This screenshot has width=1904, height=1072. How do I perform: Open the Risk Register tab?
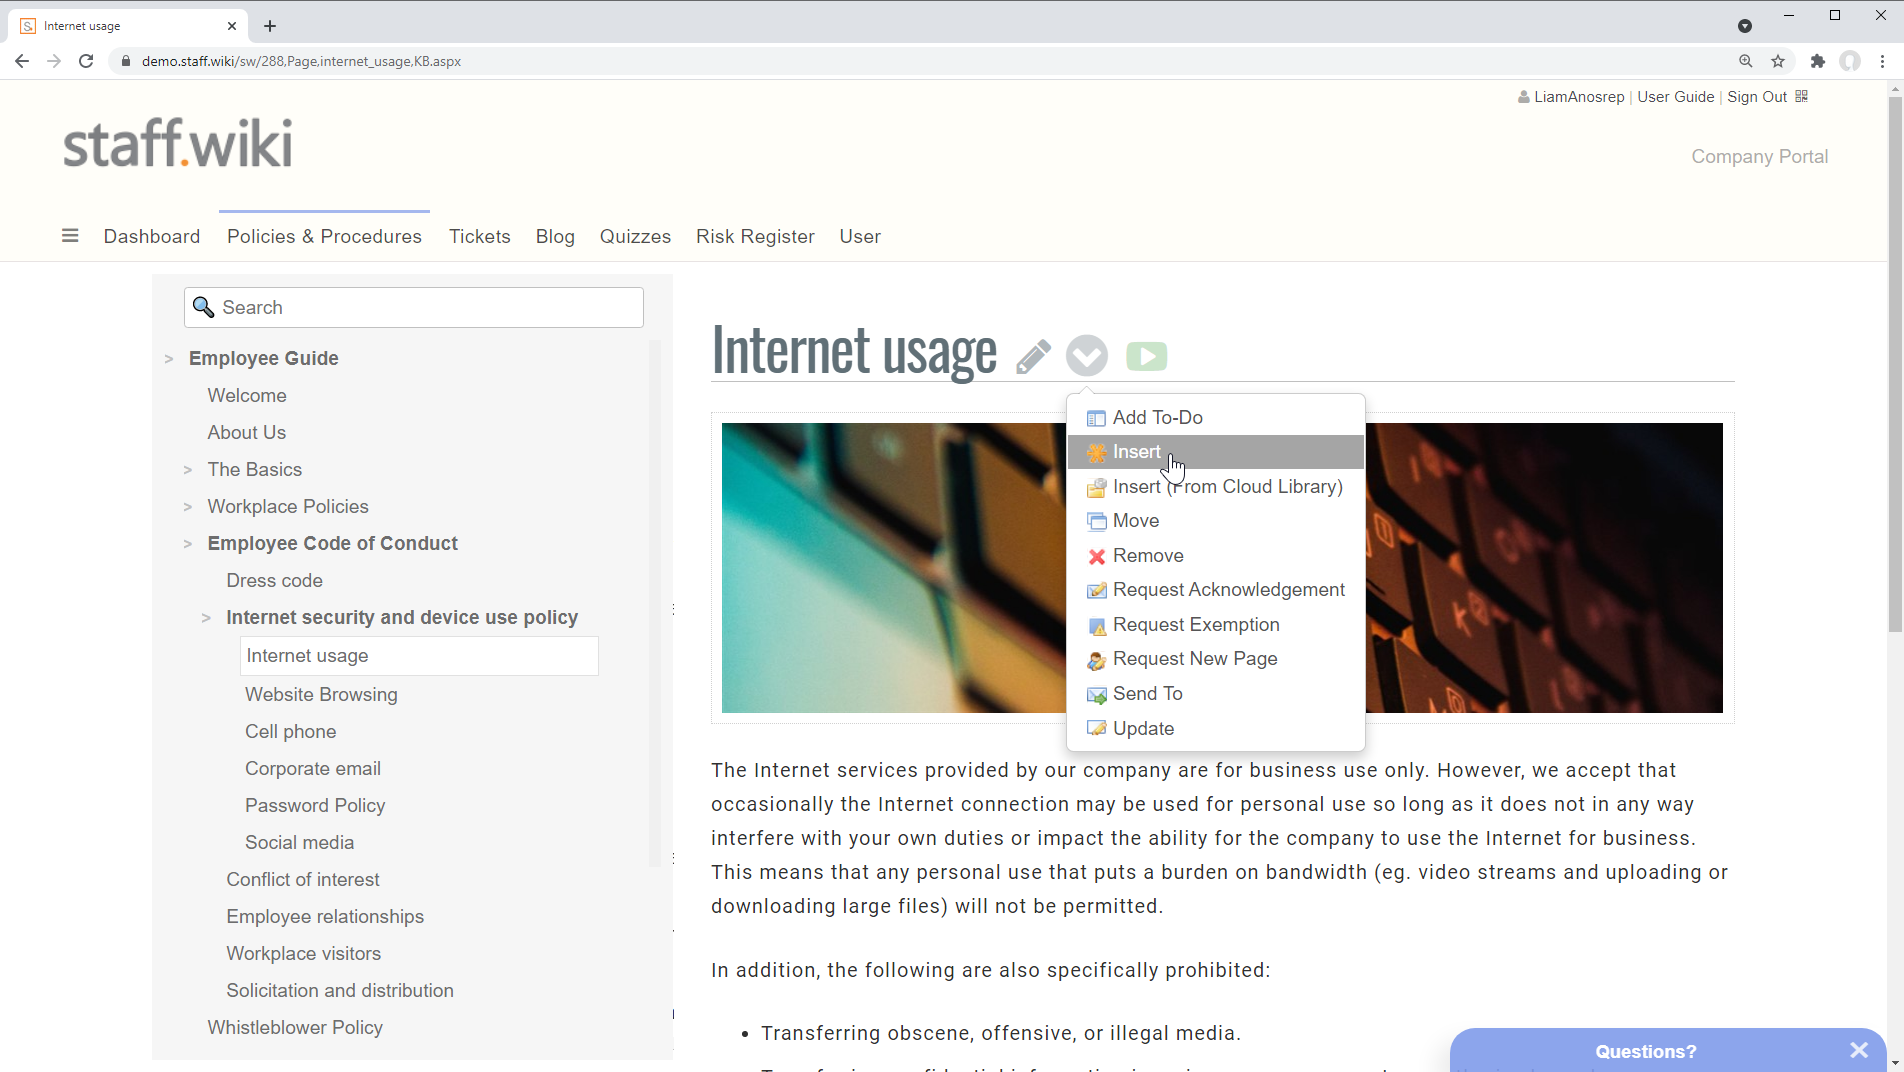click(x=755, y=236)
